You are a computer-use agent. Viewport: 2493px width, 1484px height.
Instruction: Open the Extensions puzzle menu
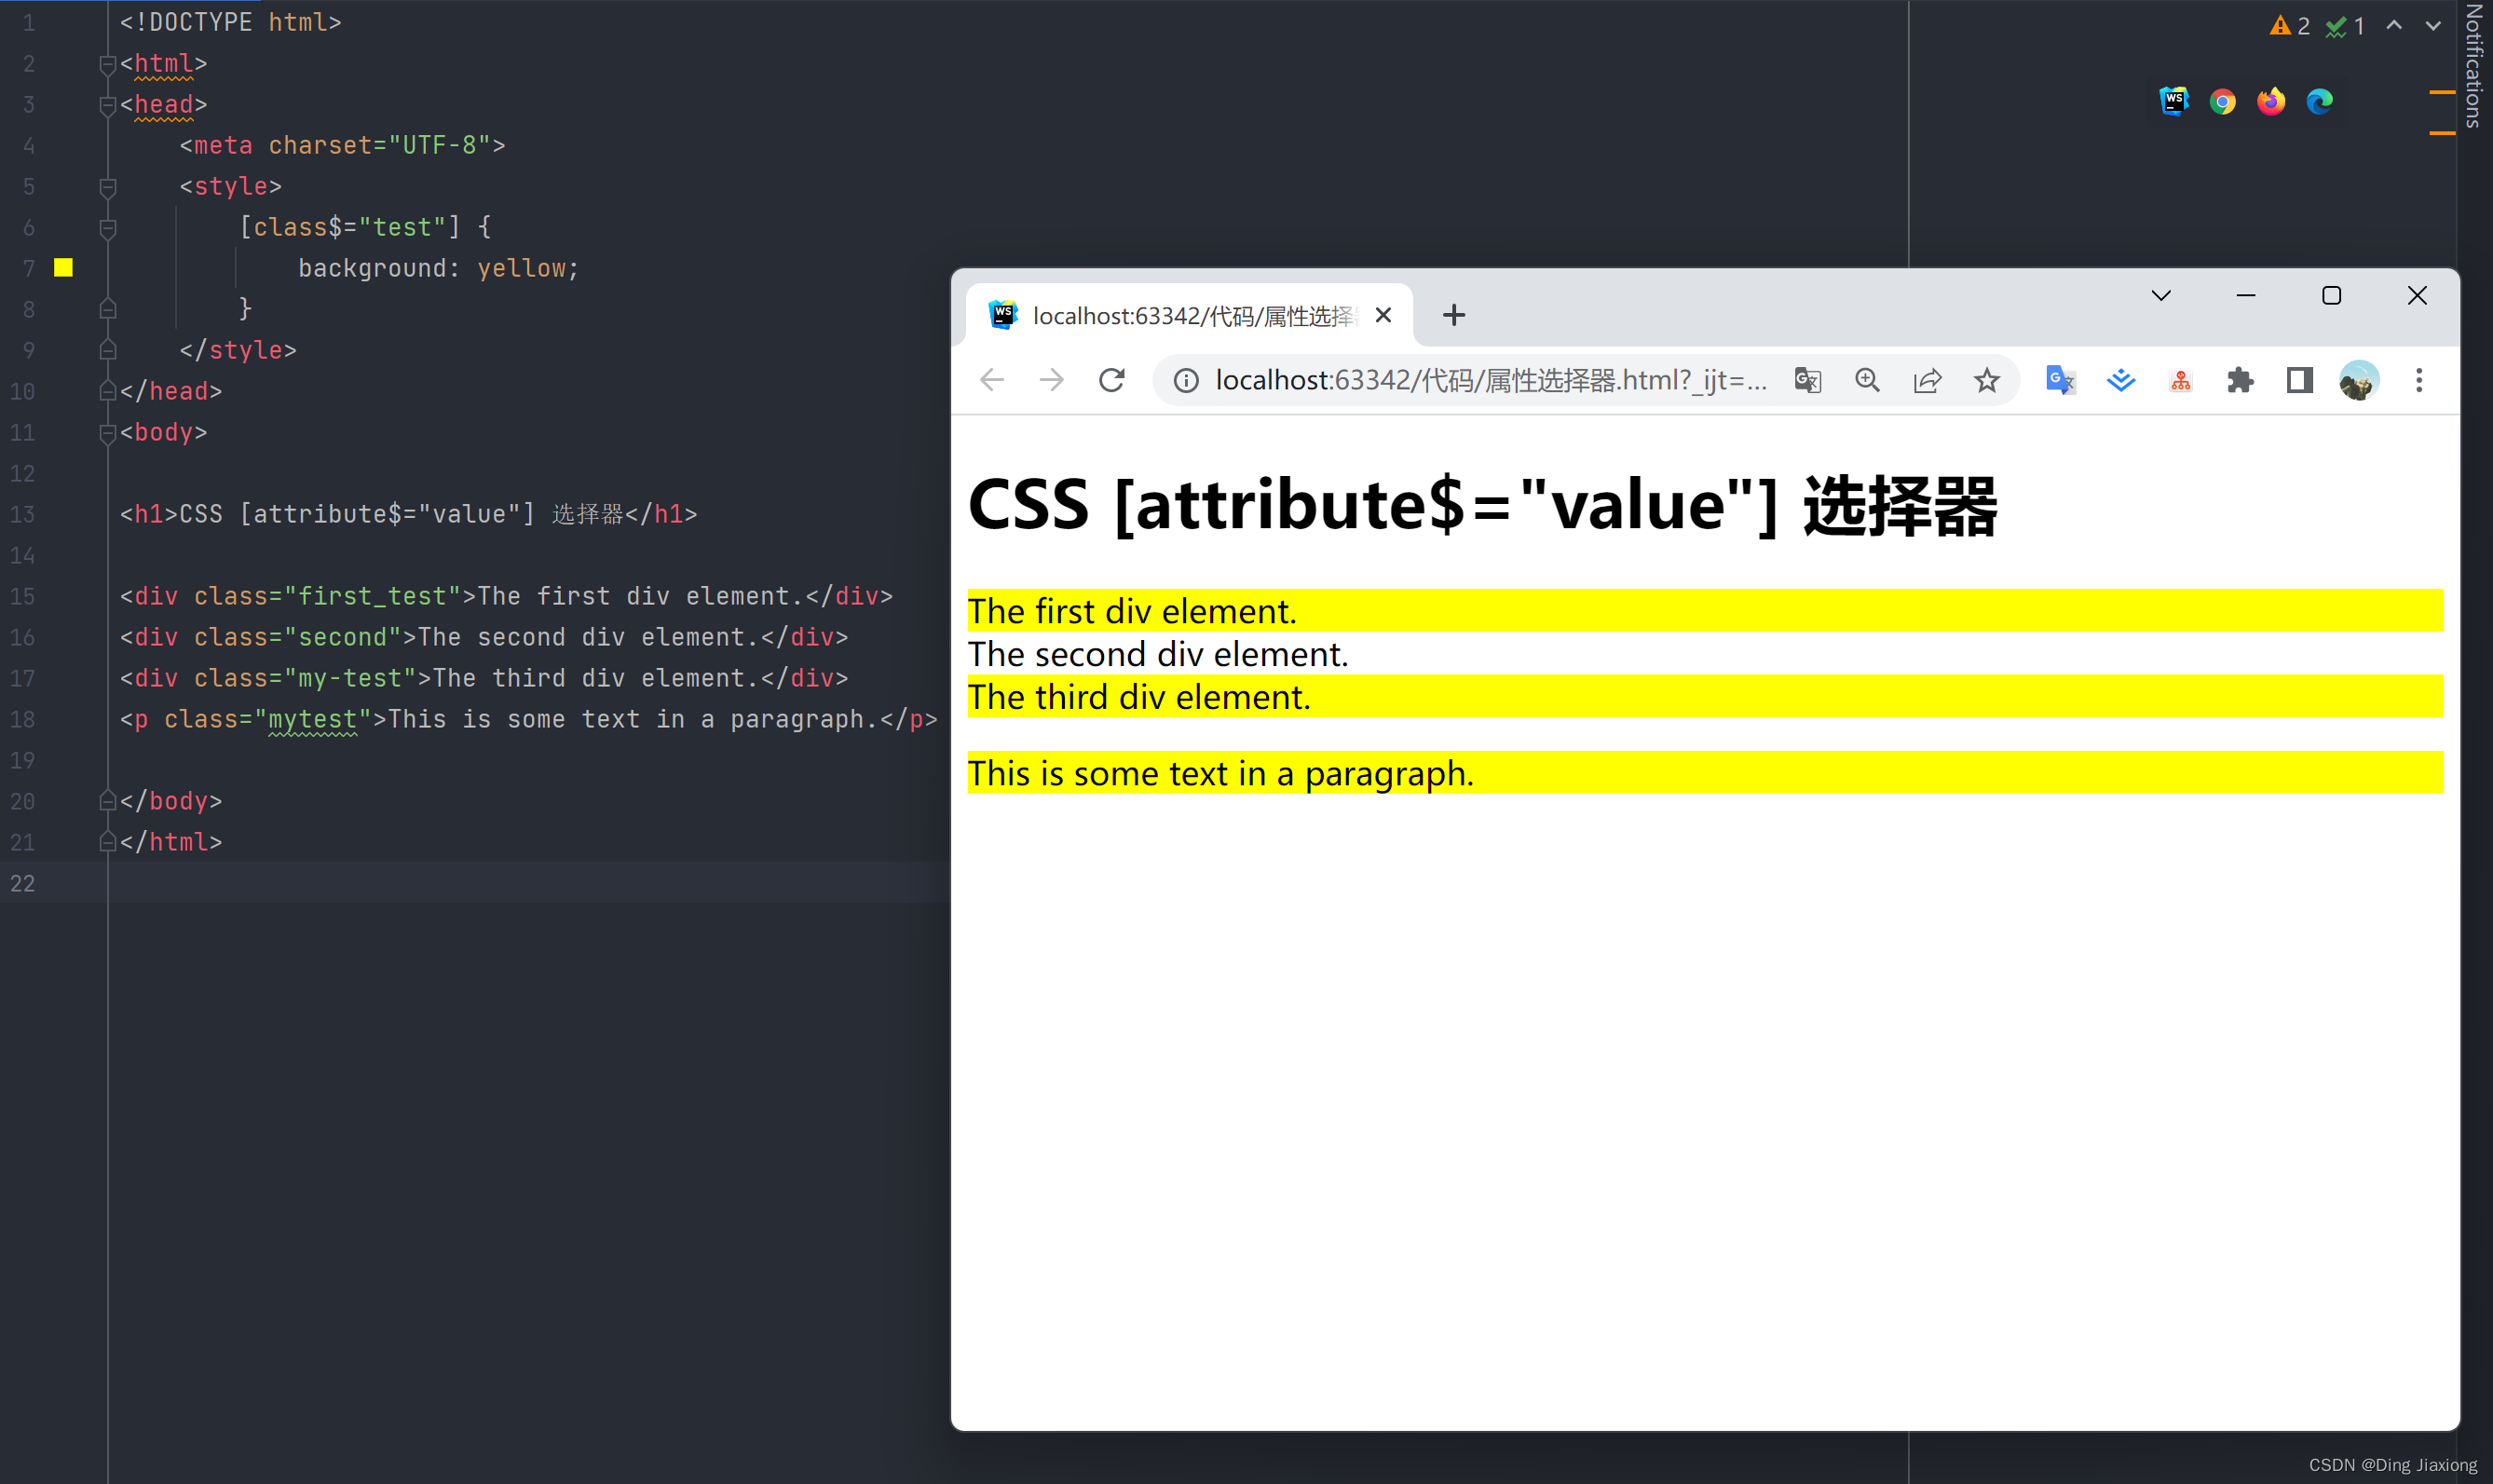point(2240,381)
